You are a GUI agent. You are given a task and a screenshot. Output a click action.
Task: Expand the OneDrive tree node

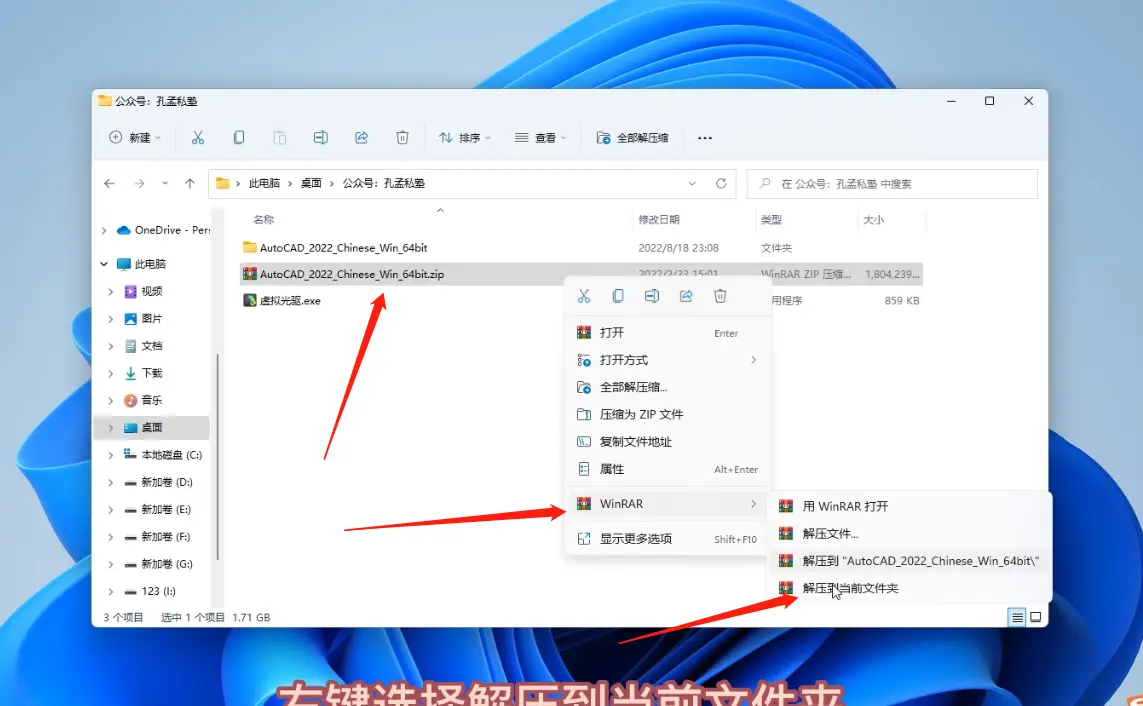coord(104,230)
